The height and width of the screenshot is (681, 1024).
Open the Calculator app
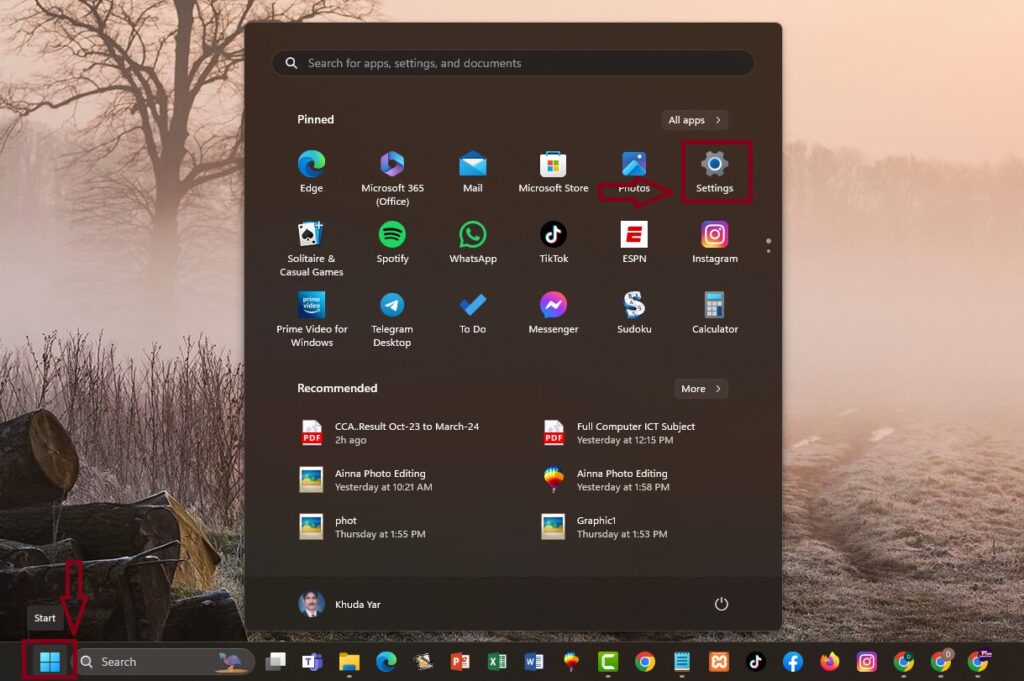pos(714,313)
